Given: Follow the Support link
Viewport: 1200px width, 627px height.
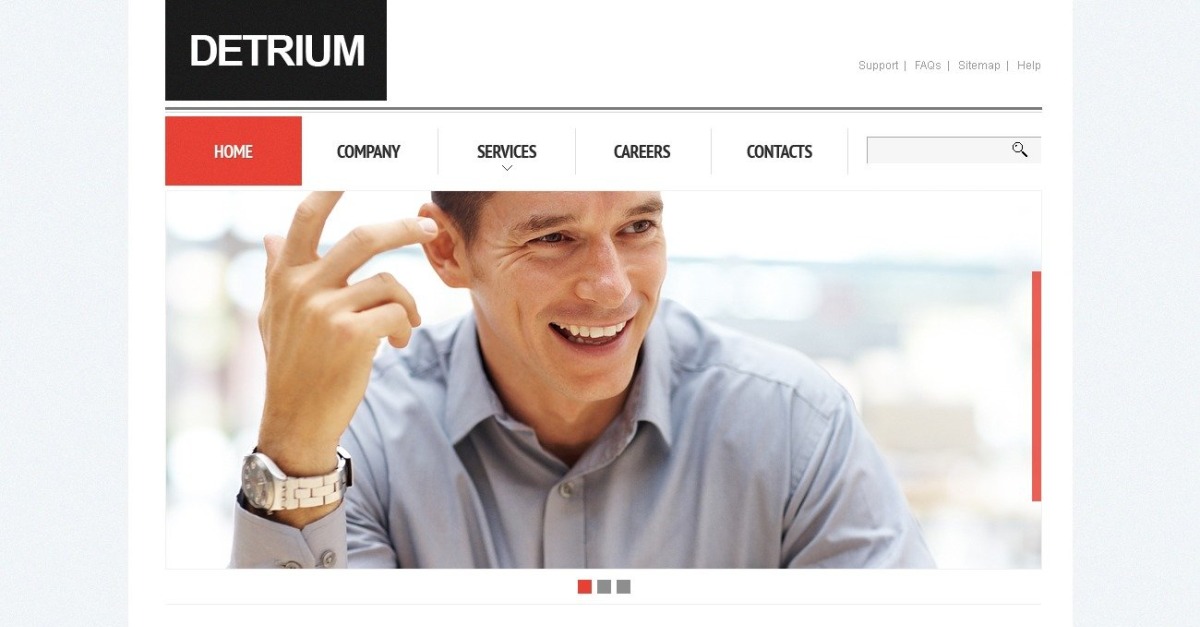Looking at the screenshot, I should point(878,65).
